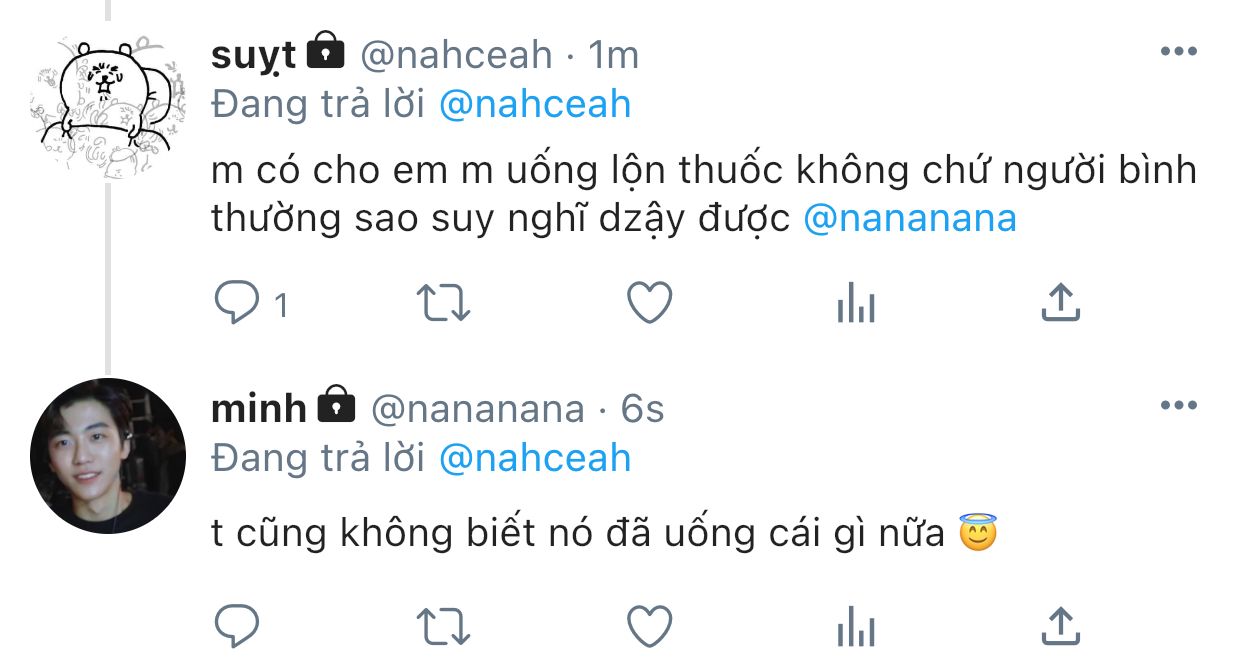Open more options menu on minh's tweet

pos(1178,405)
